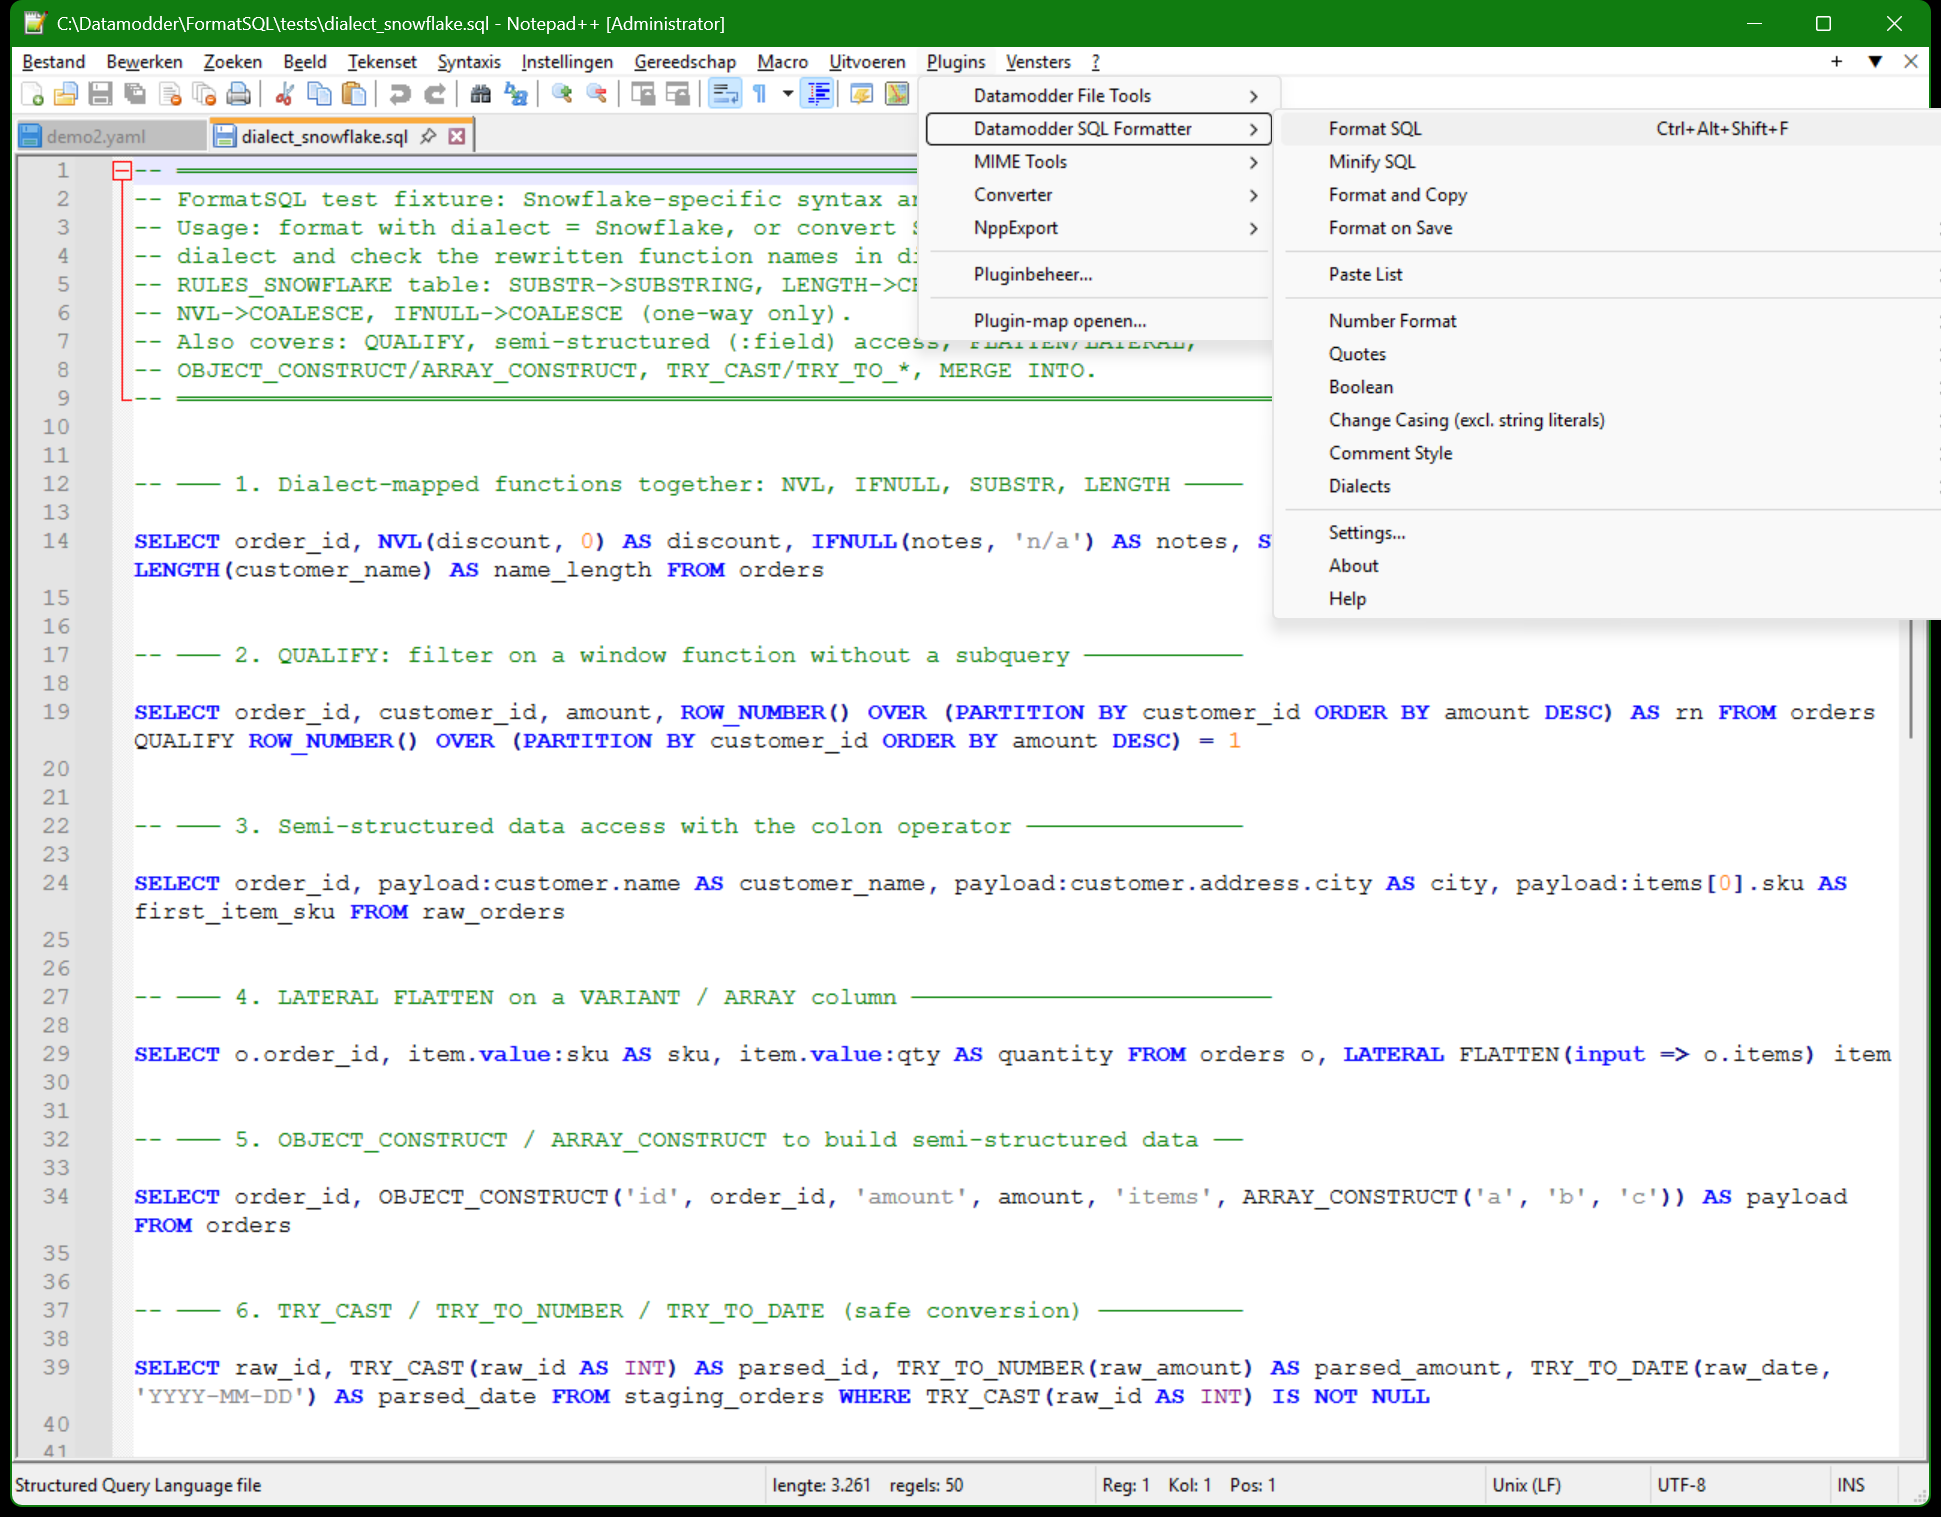Select the Quotes menu entry
This screenshot has width=1941, height=1517.
click(1610, 354)
